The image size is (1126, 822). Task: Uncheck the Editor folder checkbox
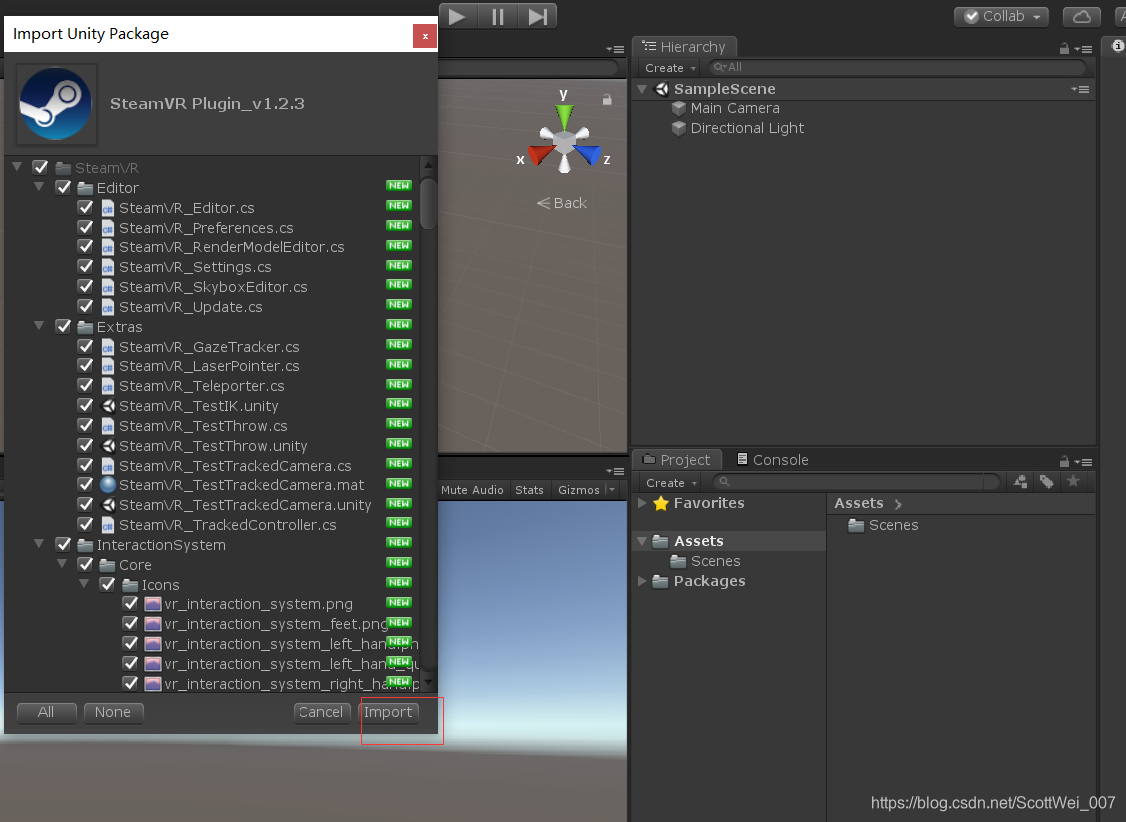(x=63, y=187)
